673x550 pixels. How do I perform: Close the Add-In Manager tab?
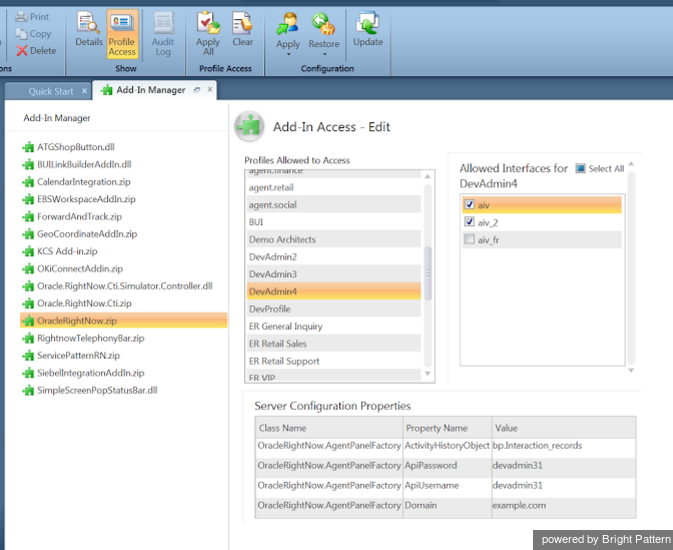(x=210, y=89)
